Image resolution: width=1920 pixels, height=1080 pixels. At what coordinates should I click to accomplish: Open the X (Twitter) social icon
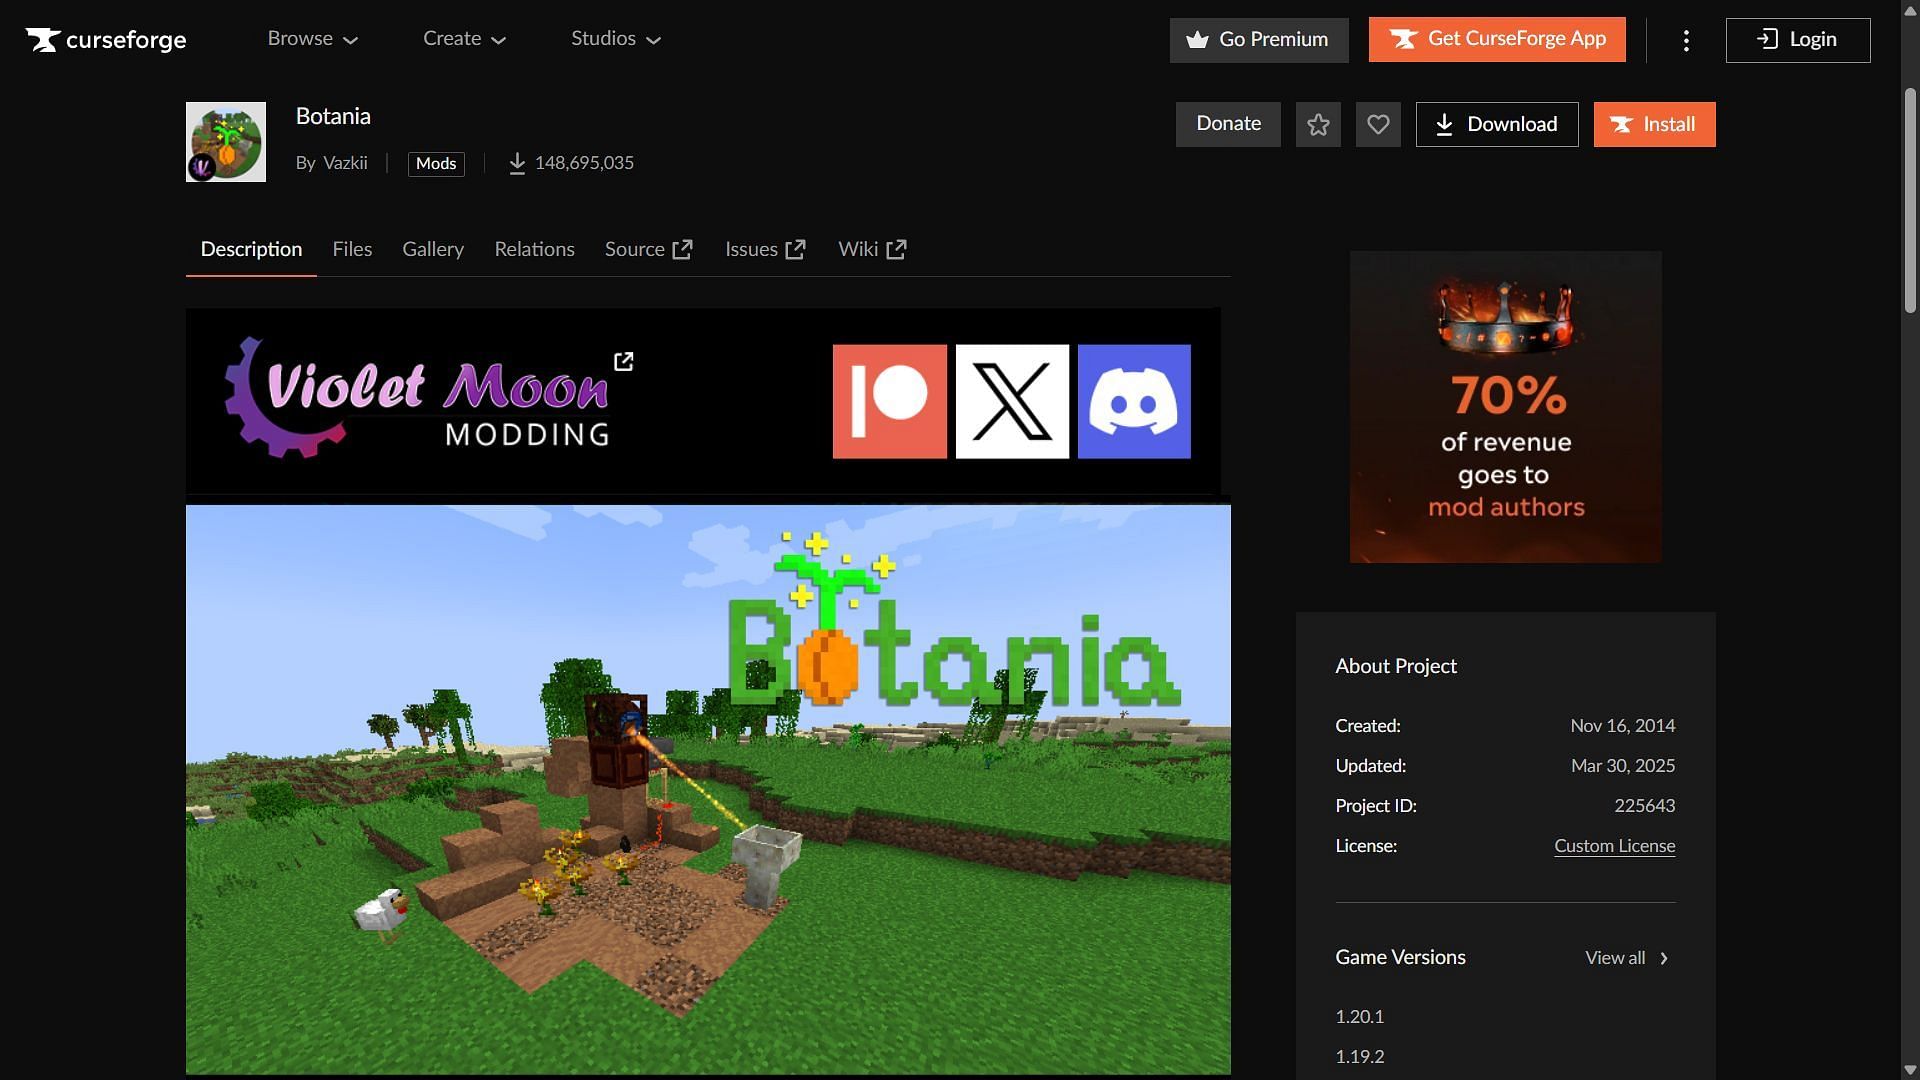1012,401
